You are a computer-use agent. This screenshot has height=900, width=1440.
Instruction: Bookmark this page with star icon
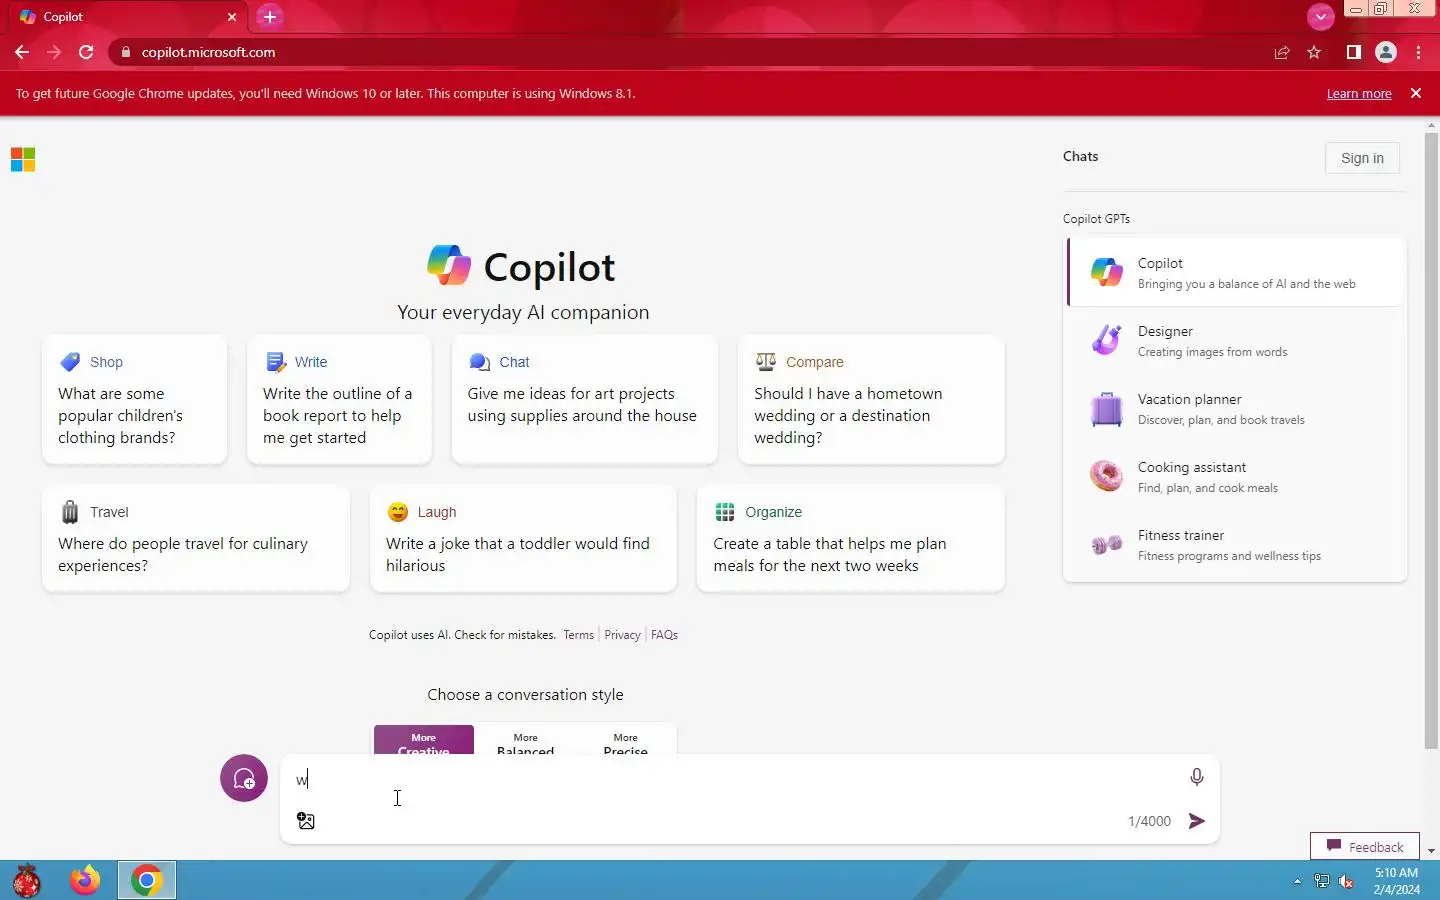[1314, 52]
